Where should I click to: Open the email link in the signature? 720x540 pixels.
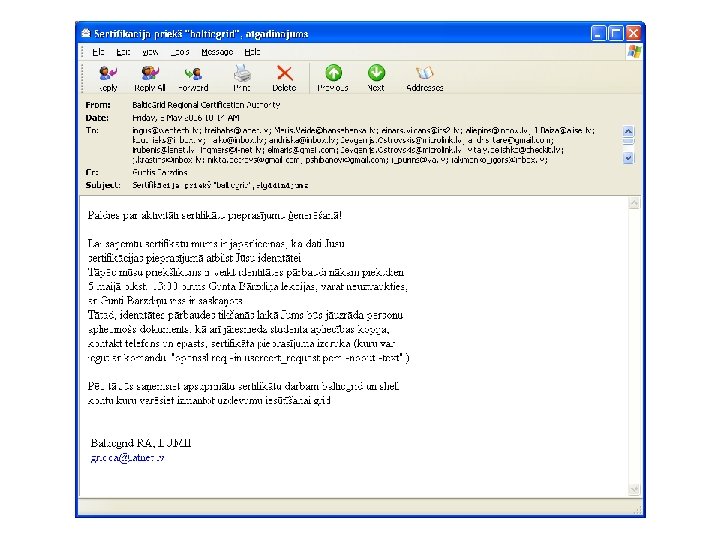click(127, 458)
